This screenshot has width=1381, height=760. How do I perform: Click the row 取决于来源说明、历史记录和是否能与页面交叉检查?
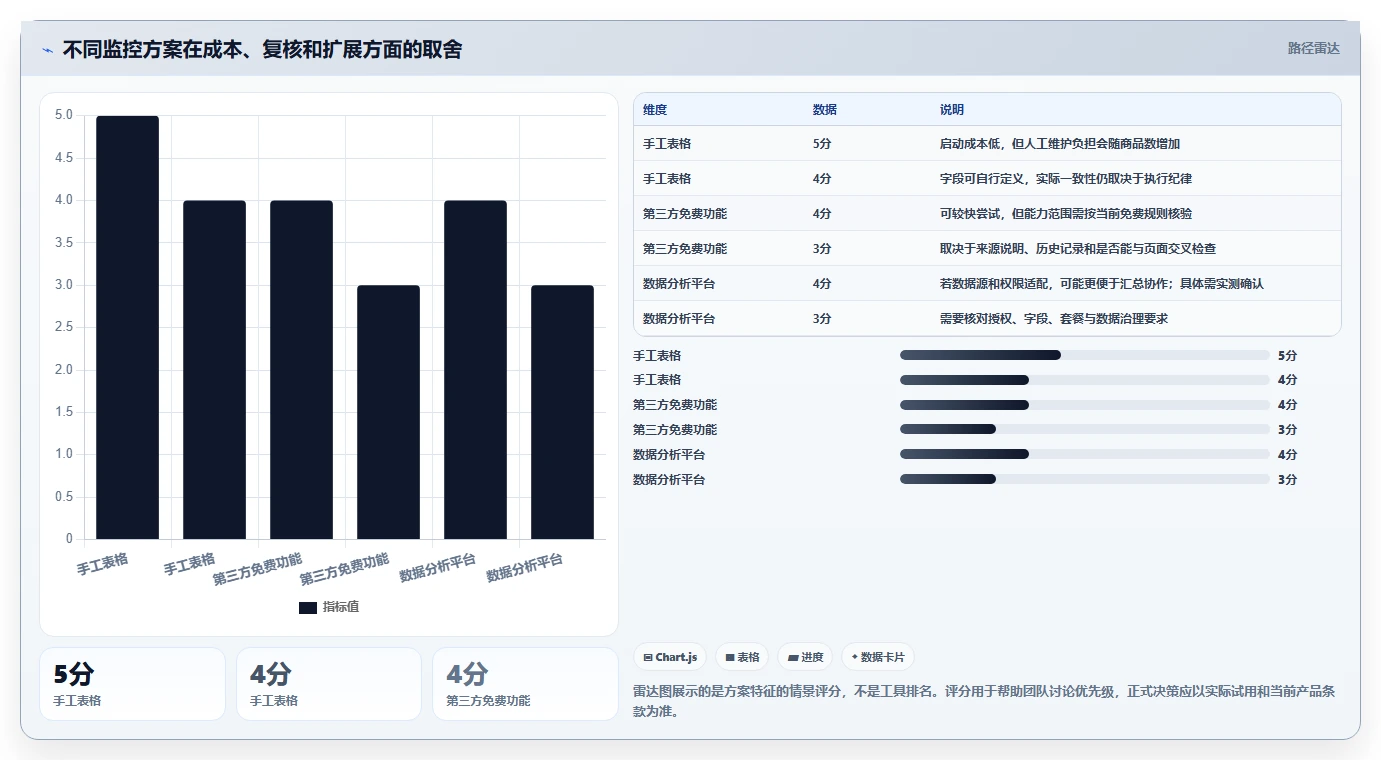[987, 249]
